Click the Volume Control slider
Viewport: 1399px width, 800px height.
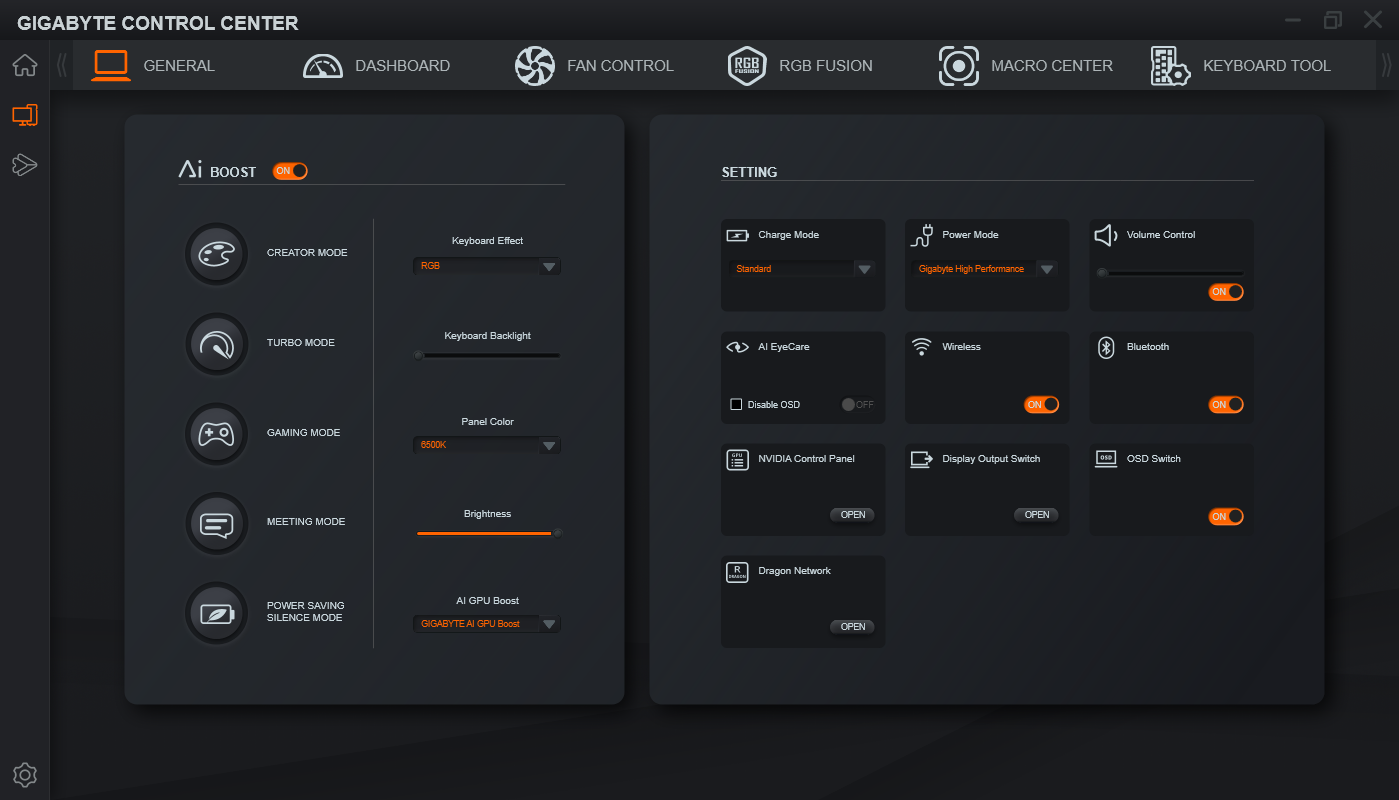(x=1170, y=272)
